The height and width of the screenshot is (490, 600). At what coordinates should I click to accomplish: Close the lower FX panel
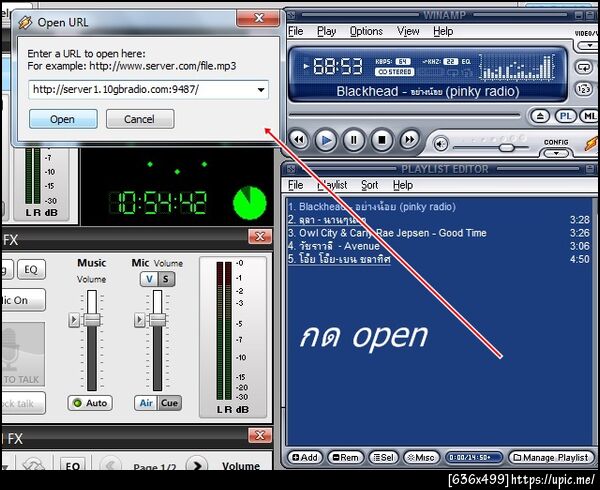tap(260, 435)
